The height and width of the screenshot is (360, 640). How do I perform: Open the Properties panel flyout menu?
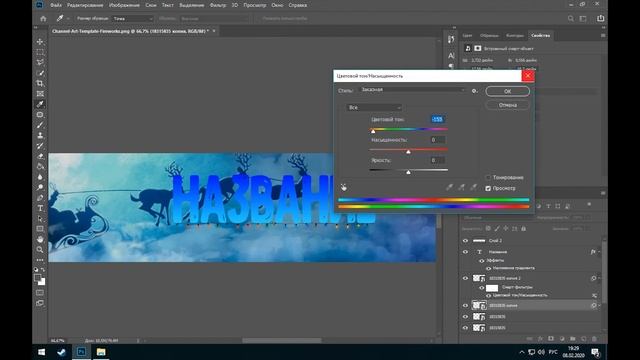tap(603, 36)
